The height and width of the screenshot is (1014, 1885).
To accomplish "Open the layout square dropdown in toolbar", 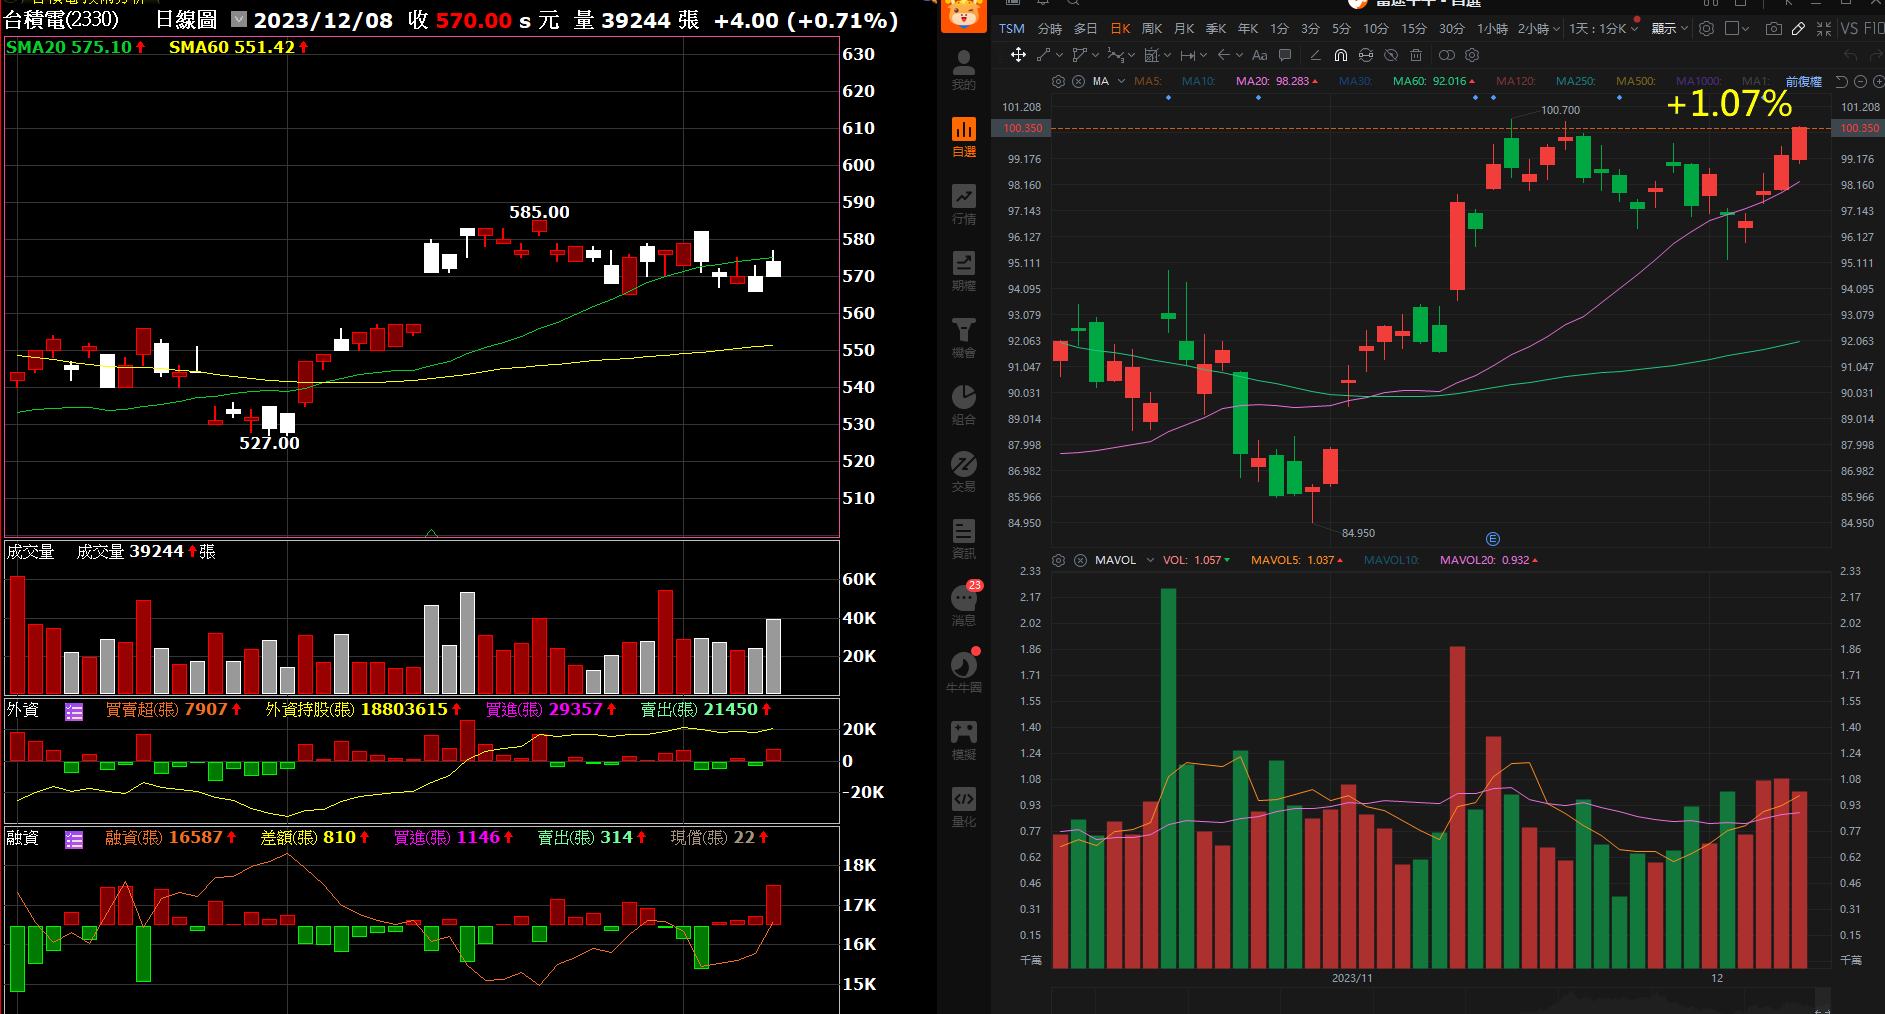I will coord(1738,29).
